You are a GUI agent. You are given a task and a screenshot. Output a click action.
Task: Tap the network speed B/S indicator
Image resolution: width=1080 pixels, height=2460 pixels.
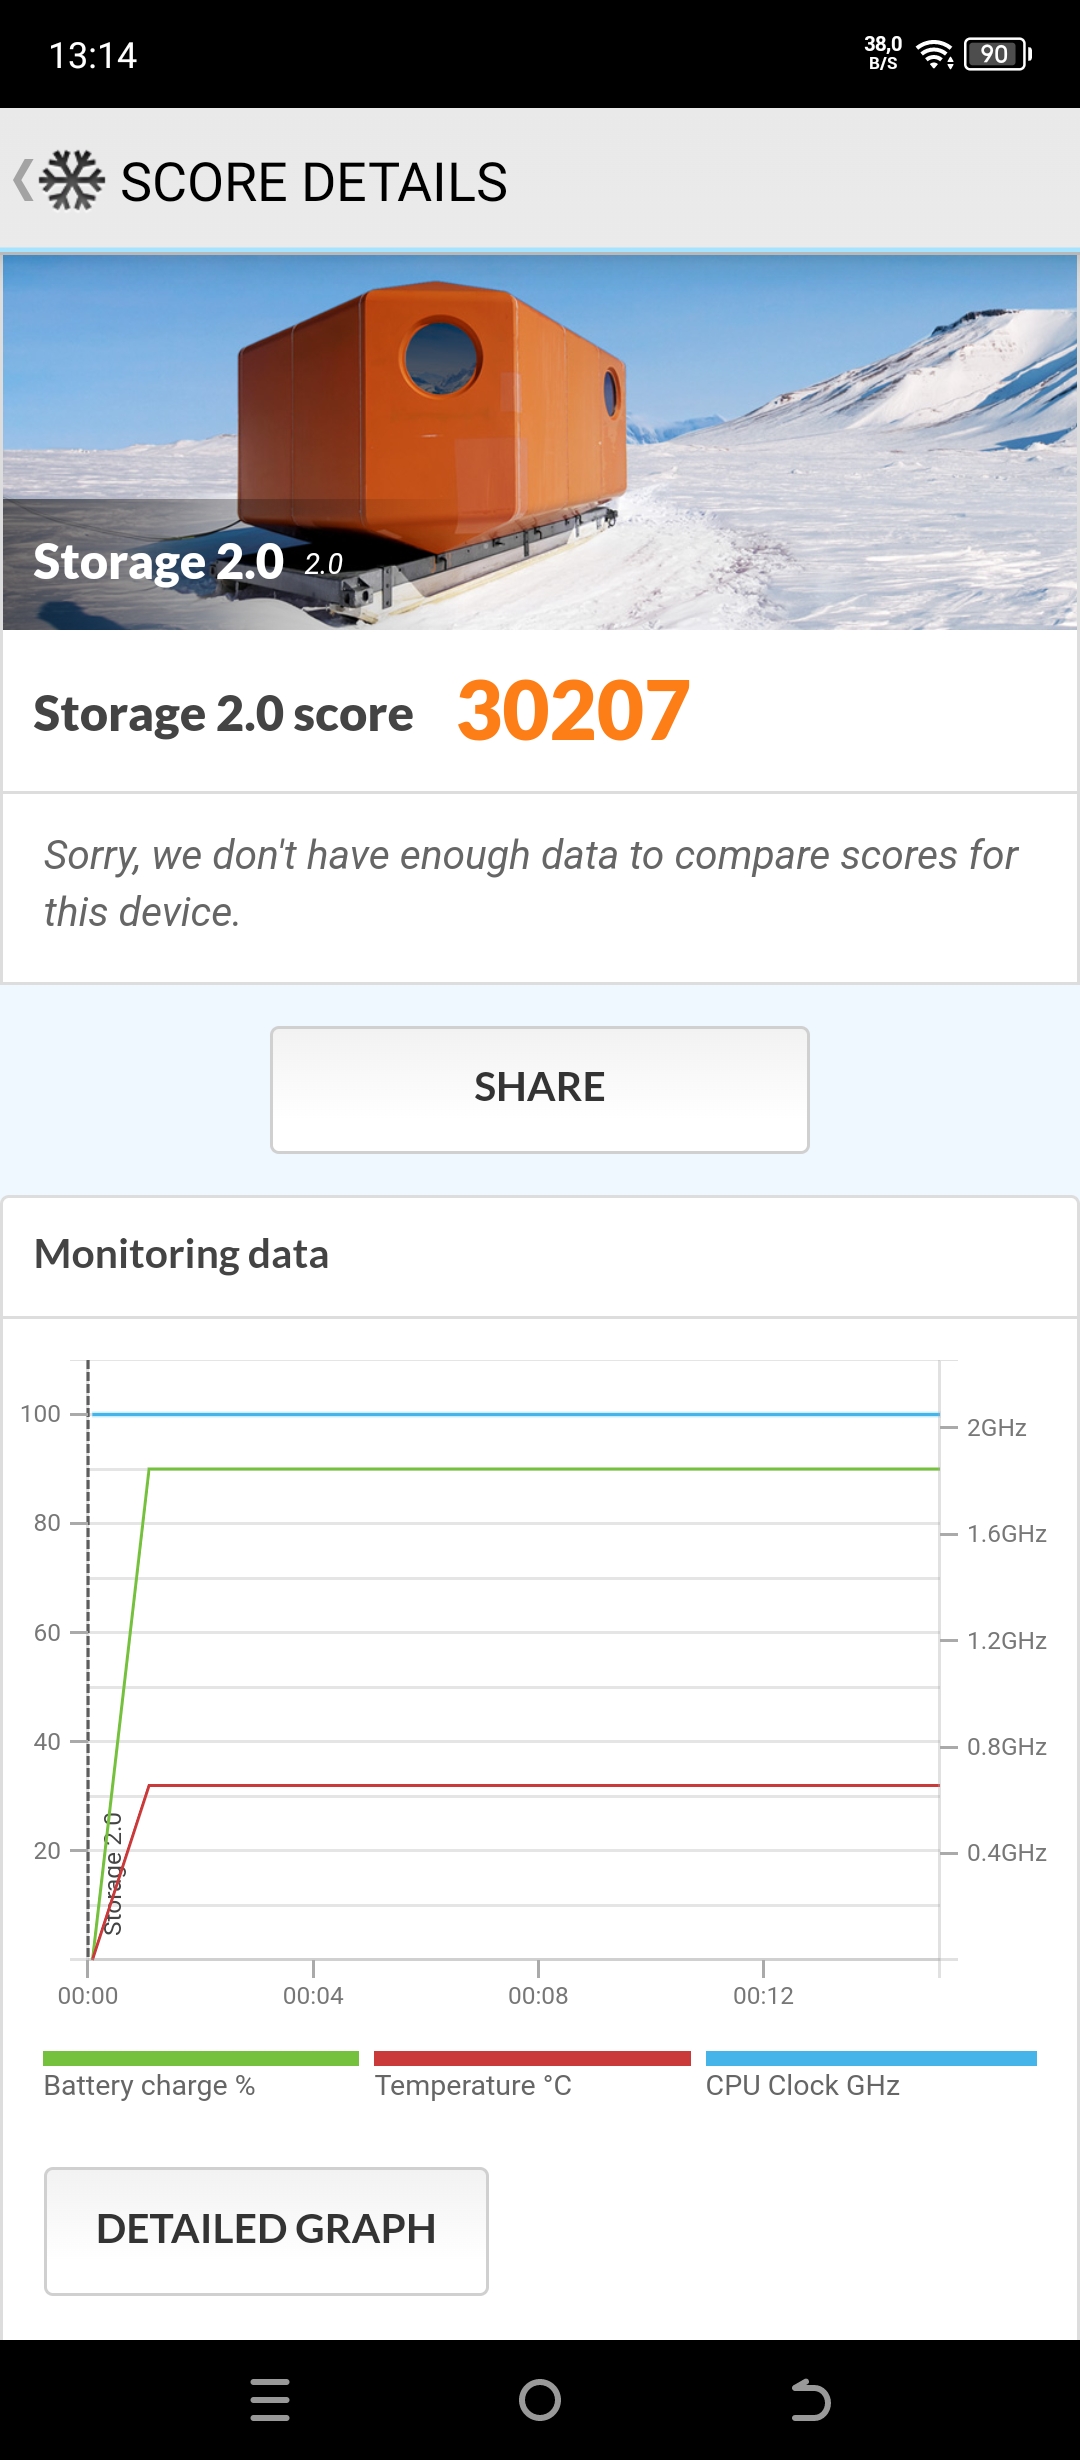pyautogui.click(x=883, y=53)
